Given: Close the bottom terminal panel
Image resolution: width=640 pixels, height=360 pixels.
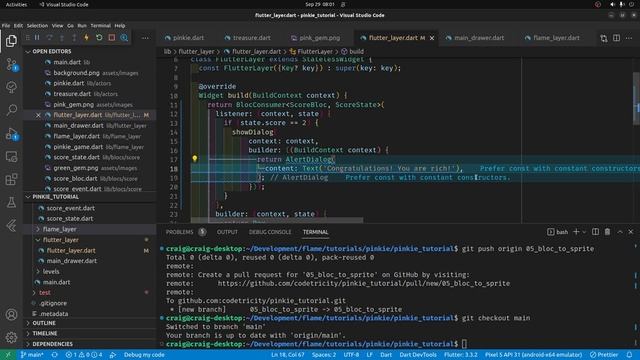Looking at the screenshot, I should (x=631, y=232).
